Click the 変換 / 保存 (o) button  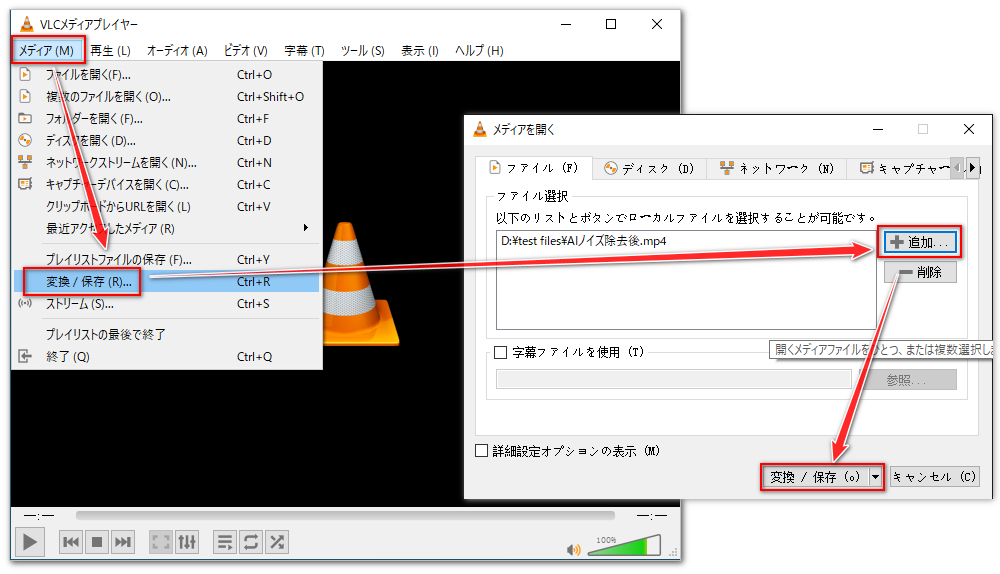click(816, 477)
